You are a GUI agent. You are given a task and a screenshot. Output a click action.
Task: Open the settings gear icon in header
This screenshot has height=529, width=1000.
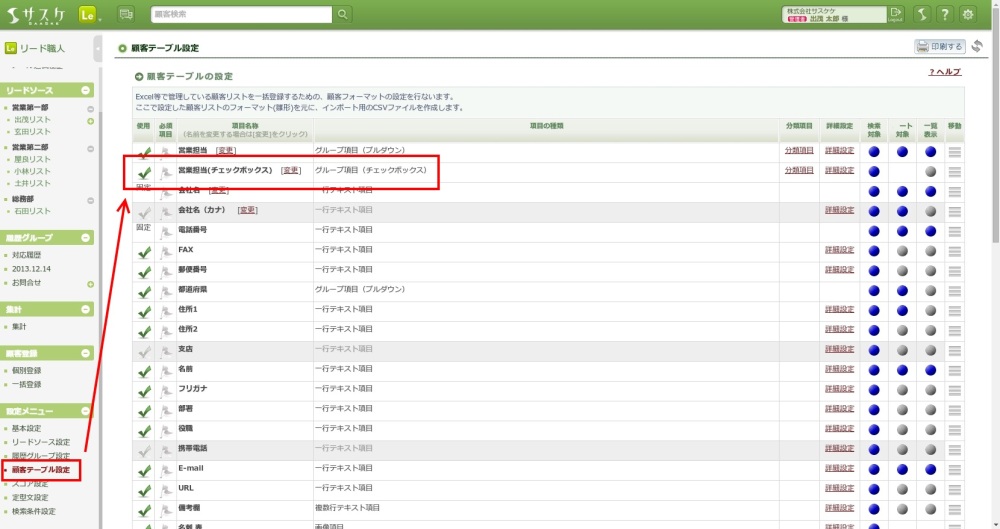pos(967,14)
